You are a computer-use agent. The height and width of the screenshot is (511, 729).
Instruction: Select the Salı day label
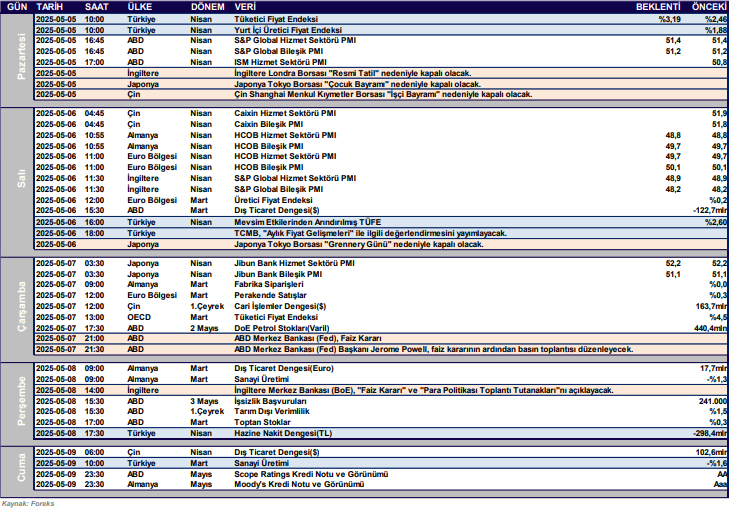21,179
